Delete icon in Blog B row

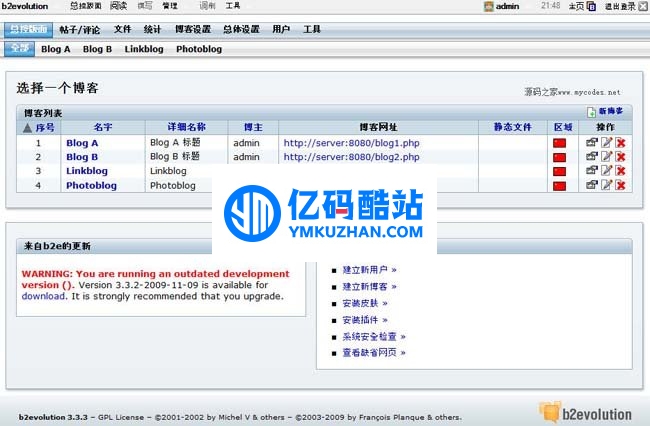tap(621, 157)
